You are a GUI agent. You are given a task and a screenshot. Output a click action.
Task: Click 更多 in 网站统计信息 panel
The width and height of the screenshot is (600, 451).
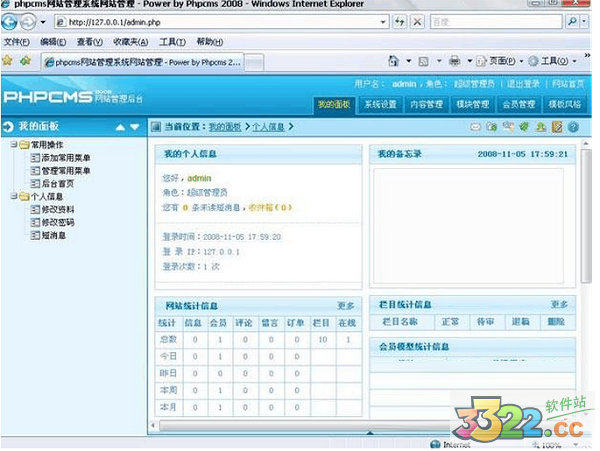(x=346, y=306)
